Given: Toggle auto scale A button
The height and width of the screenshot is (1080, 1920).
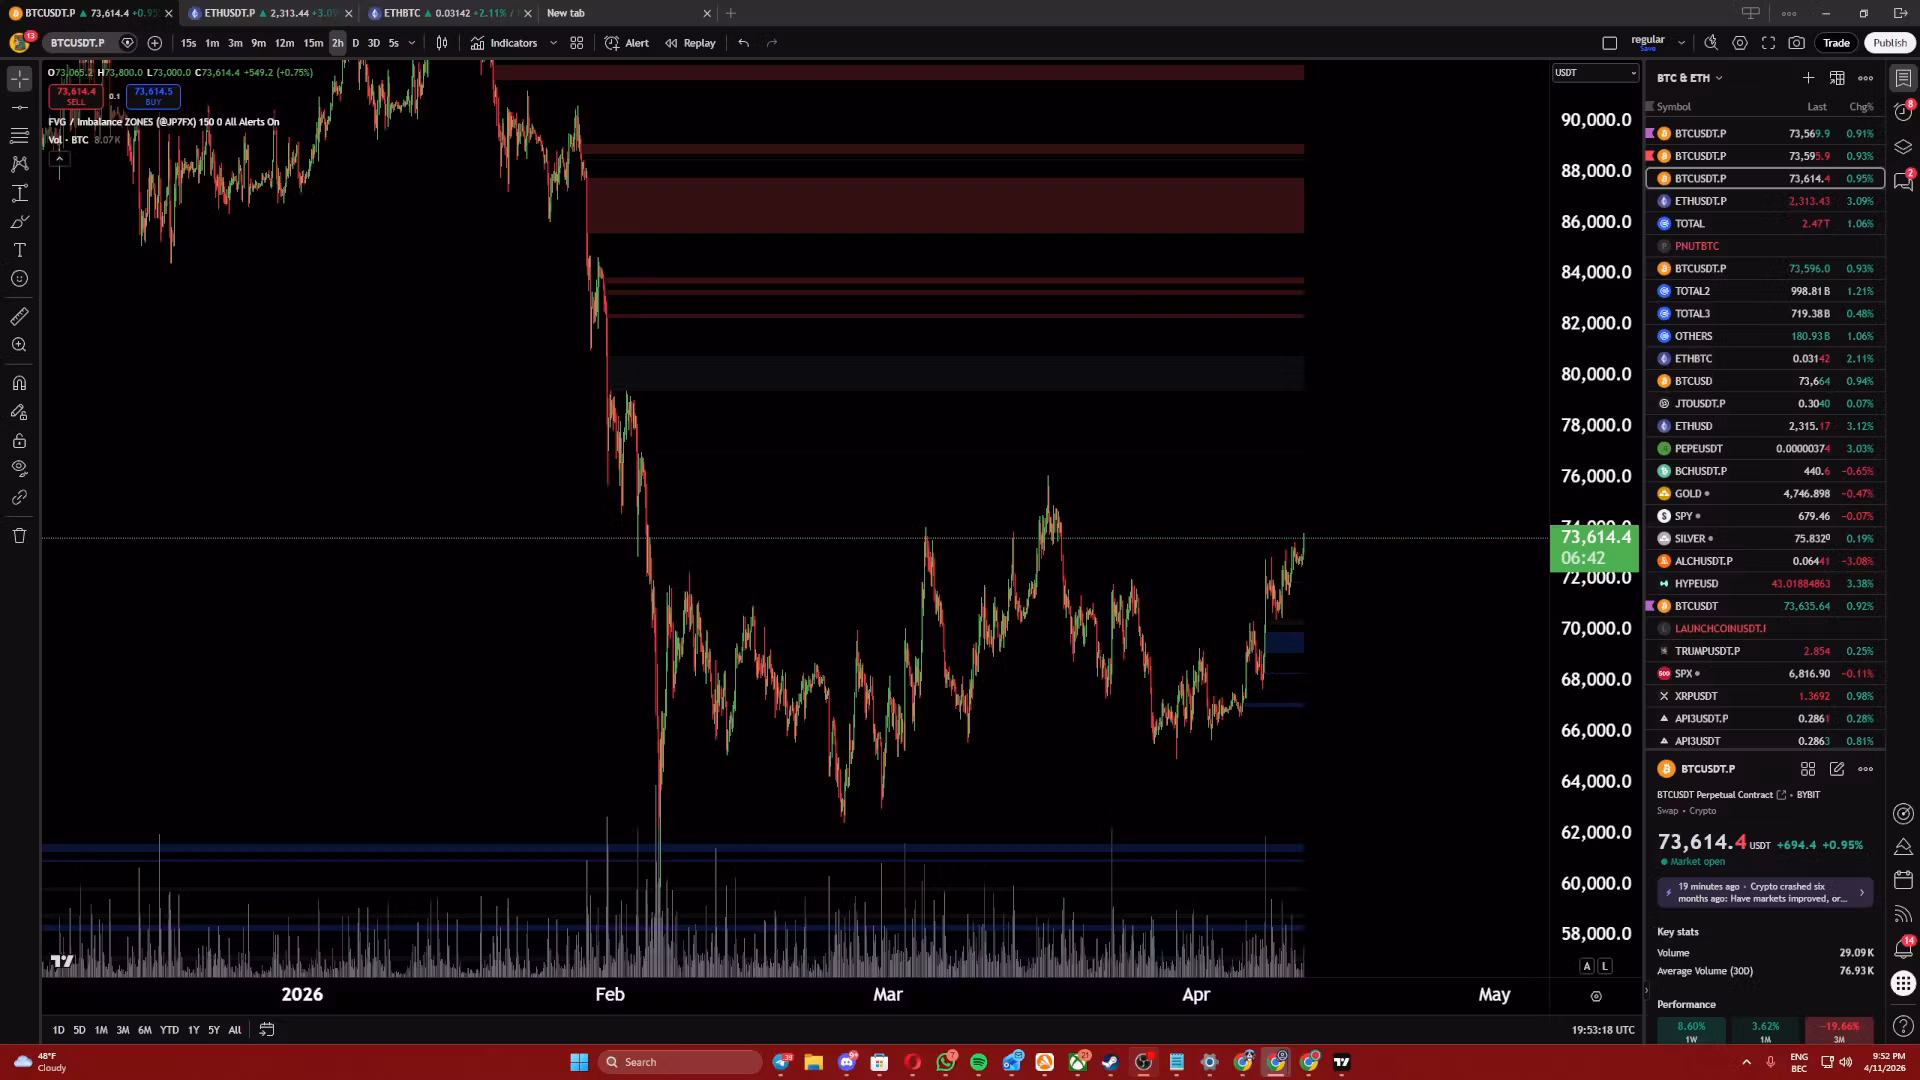Looking at the screenshot, I should tap(1586, 966).
